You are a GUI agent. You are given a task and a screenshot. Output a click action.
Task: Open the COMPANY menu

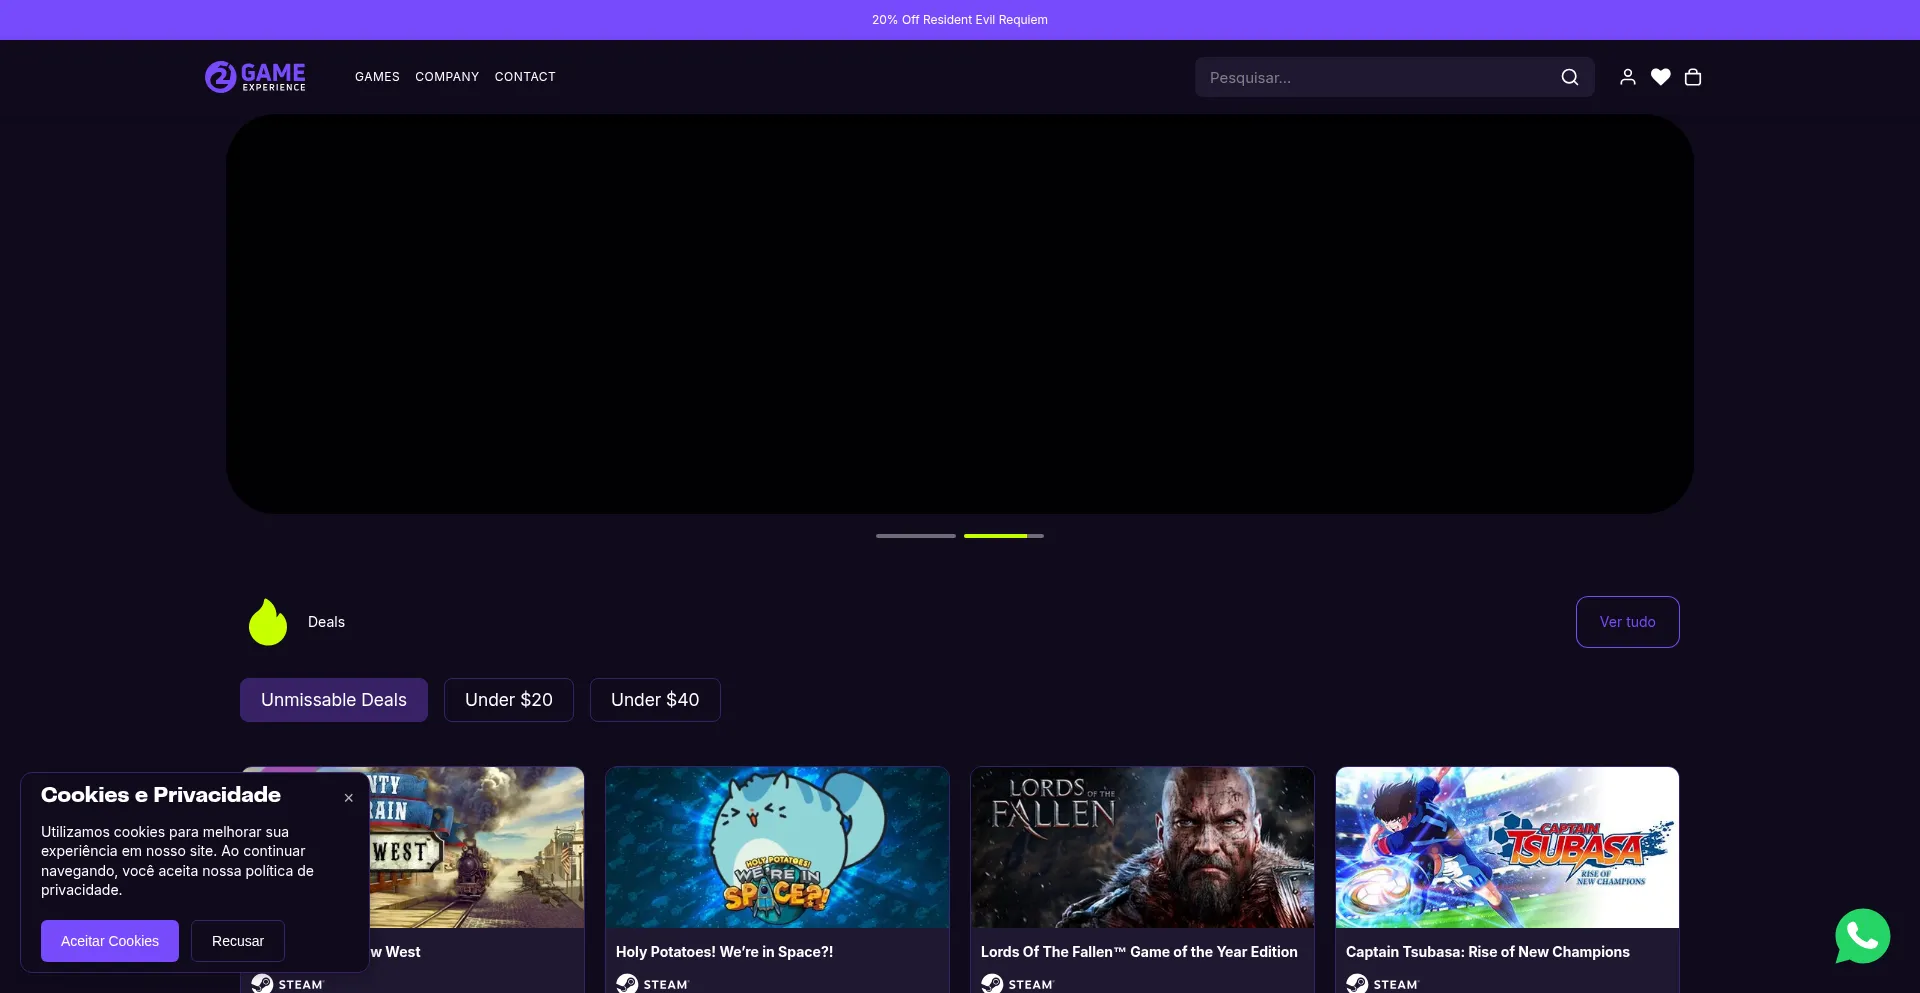point(447,77)
